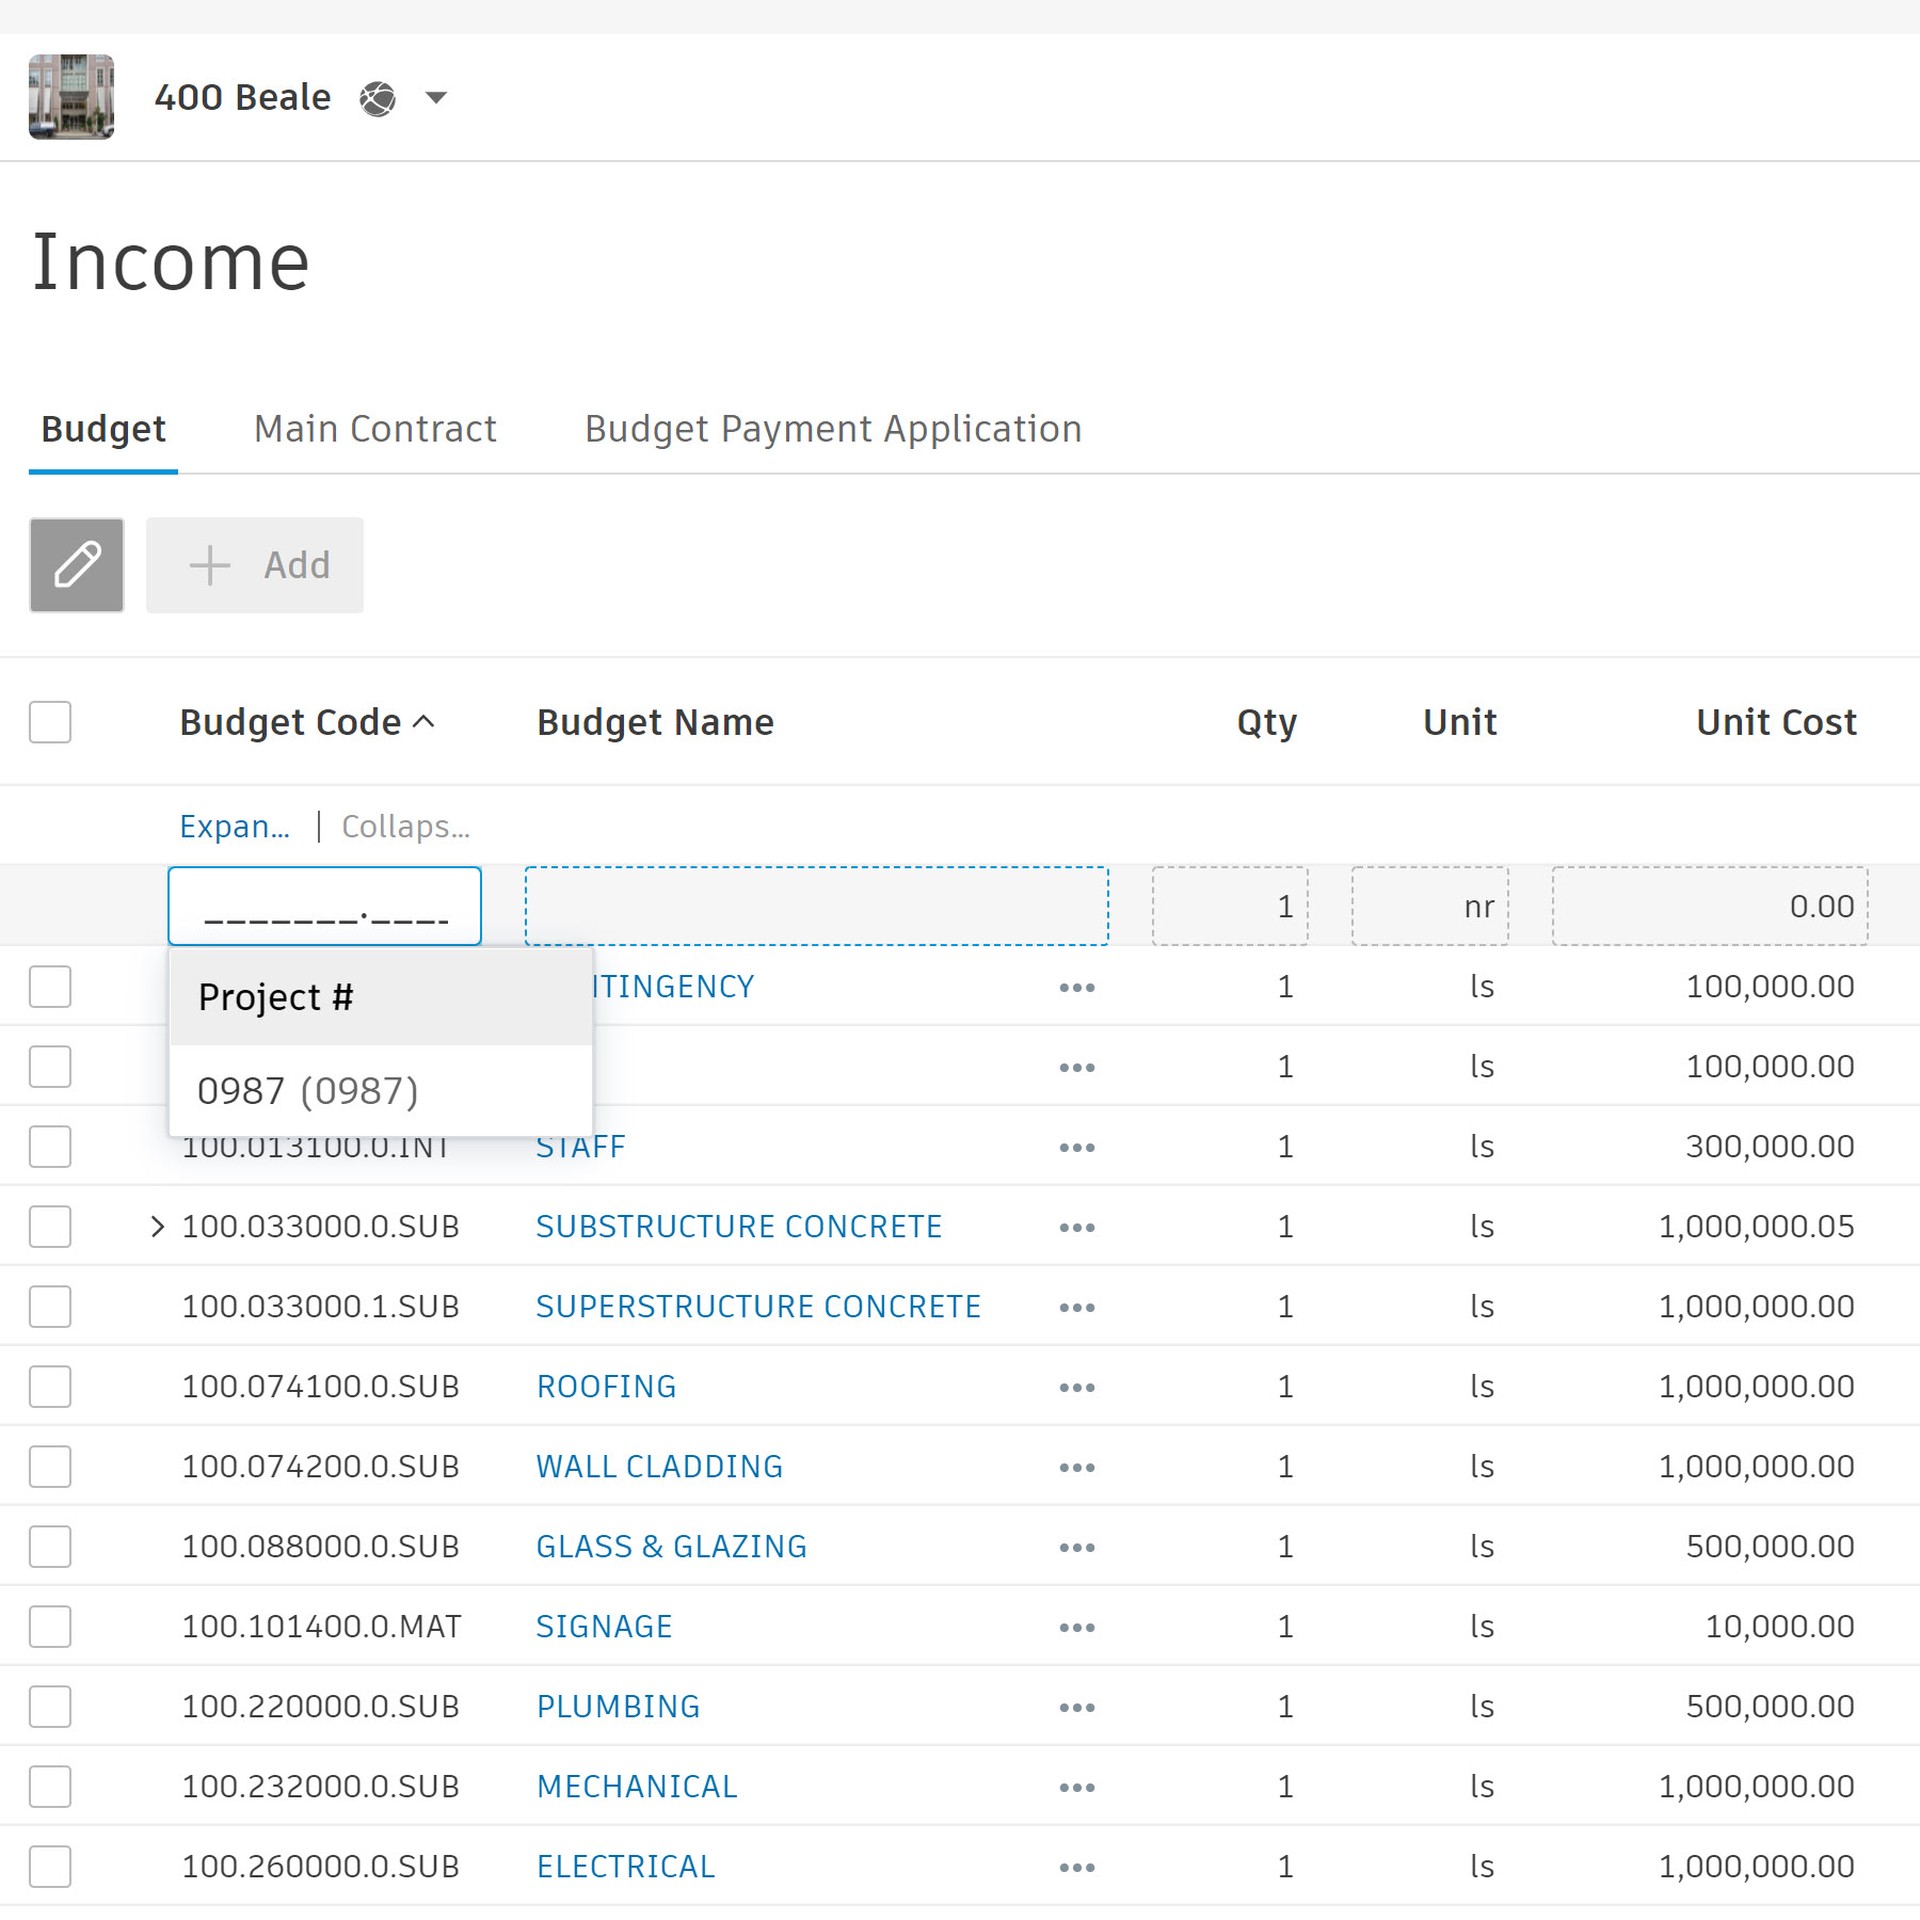Screen dimensions: 1920x1920
Task: Click the empty Budget Name input field
Action: pyautogui.click(x=815, y=905)
